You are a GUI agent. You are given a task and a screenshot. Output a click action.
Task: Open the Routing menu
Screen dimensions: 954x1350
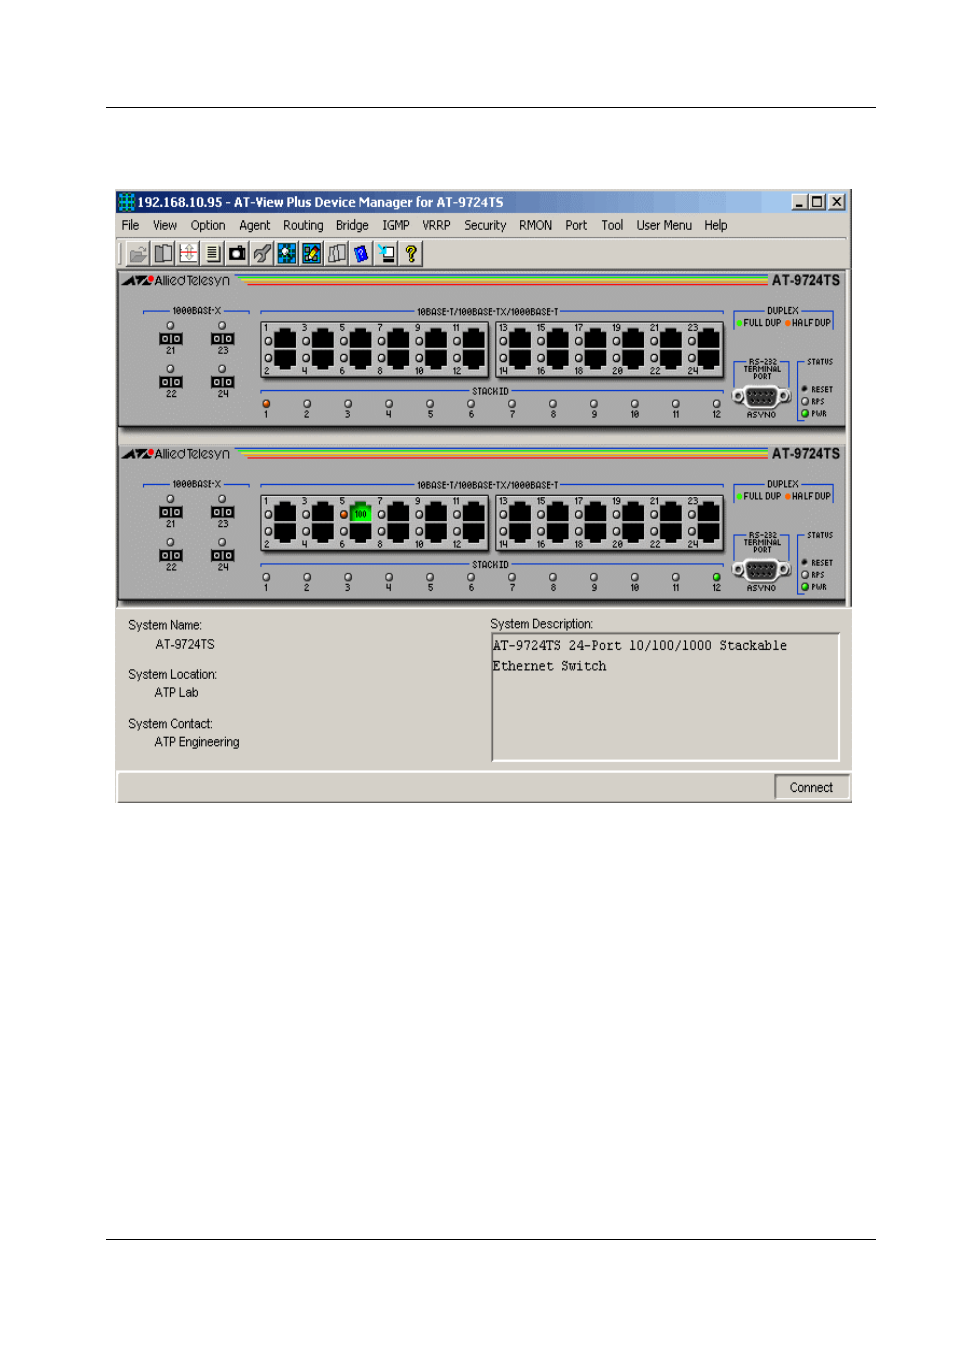[x=303, y=226]
